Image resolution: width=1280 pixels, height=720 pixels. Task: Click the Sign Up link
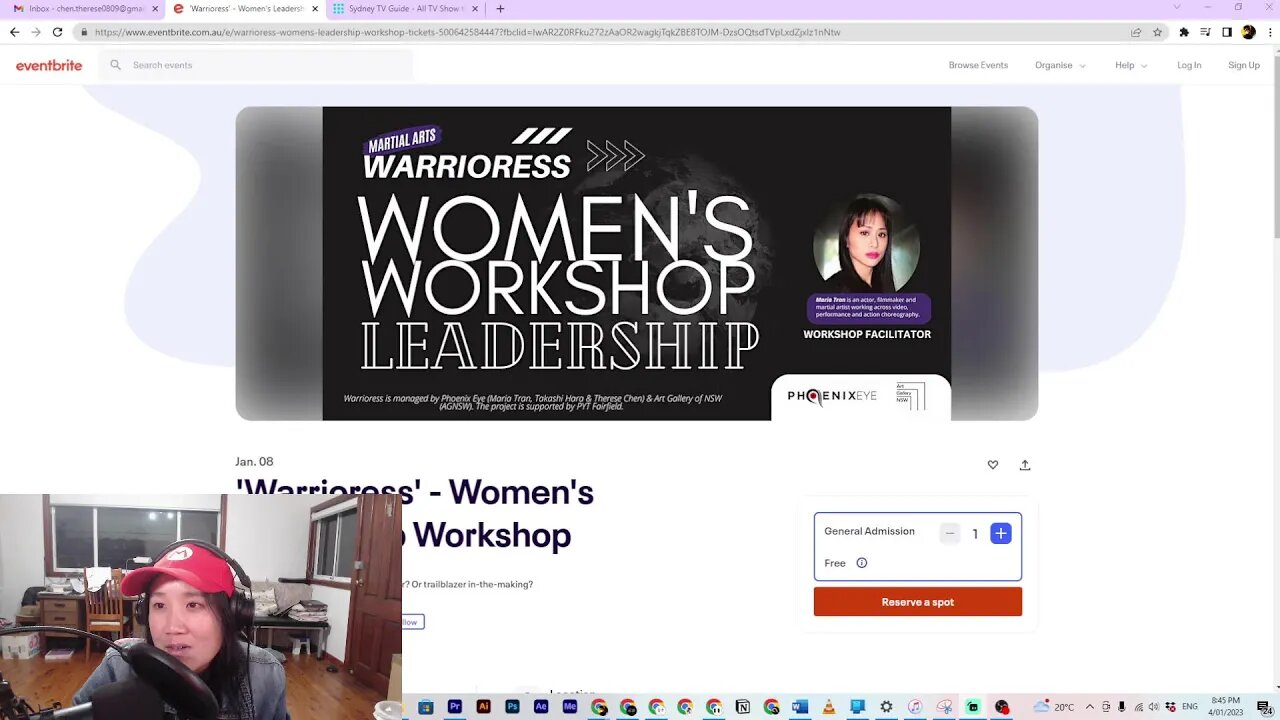pos(1244,65)
